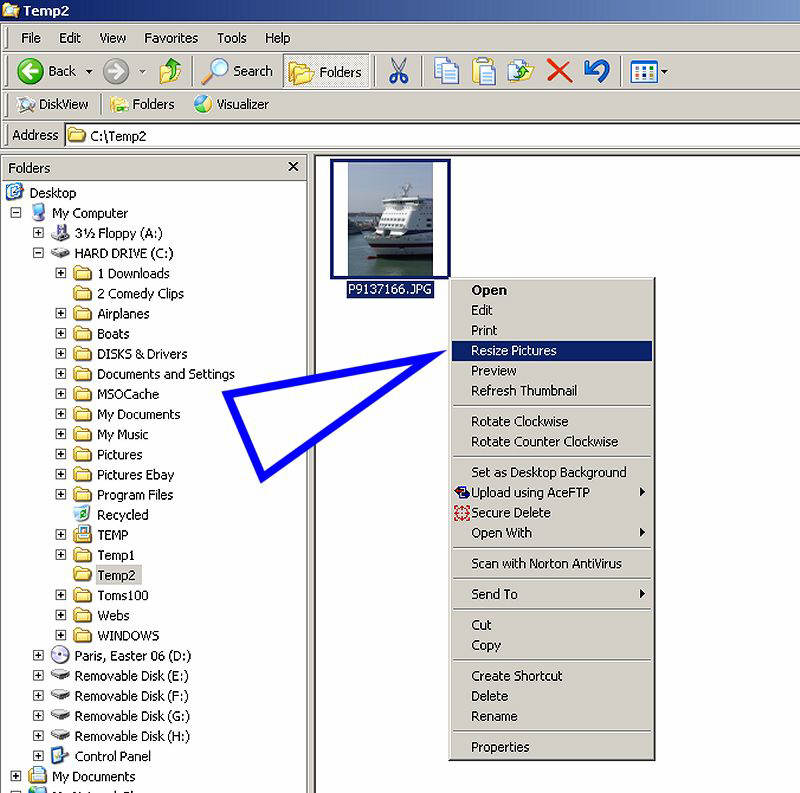Open the Favorites menu
The width and height of the screenshot is (800, 793).
coord(171,38)
